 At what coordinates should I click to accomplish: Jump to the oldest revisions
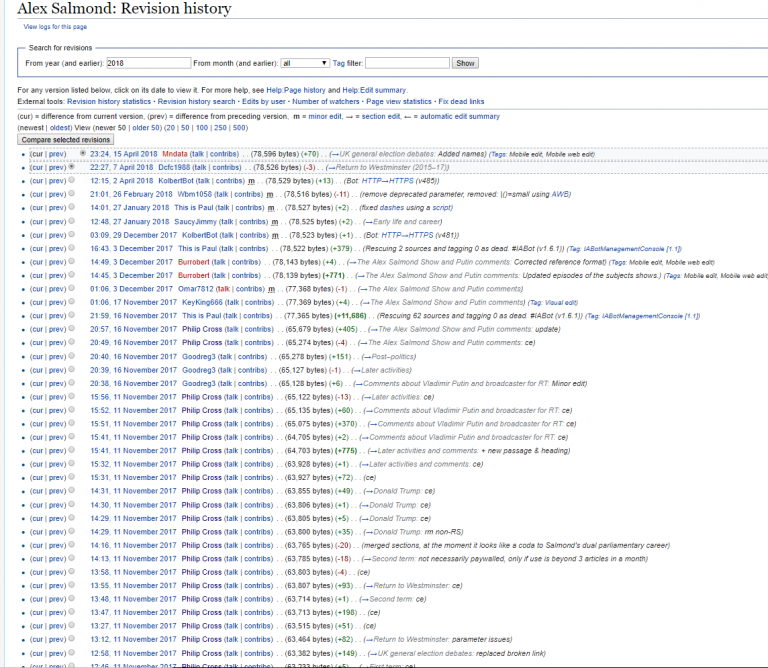point(61,128)
